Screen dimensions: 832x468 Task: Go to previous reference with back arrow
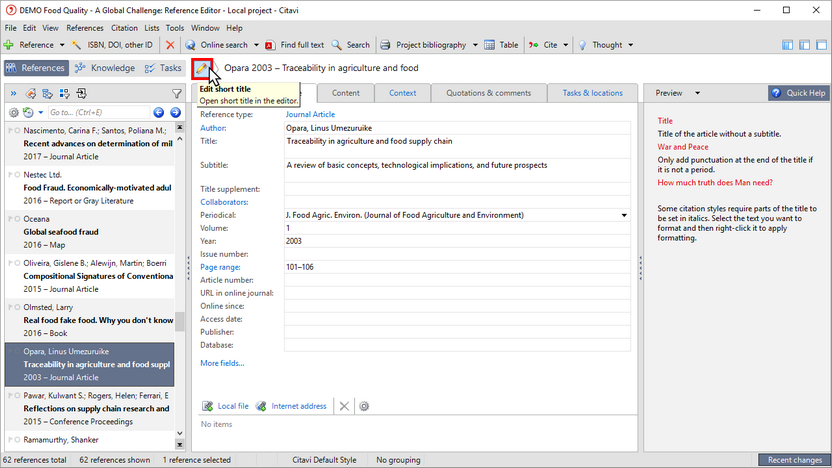point(159,112)
